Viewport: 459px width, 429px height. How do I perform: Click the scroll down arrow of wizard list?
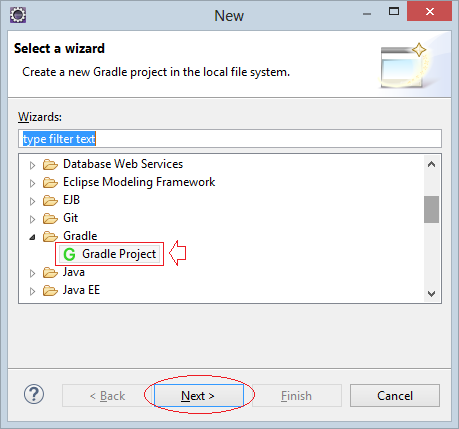coord(431,294)
